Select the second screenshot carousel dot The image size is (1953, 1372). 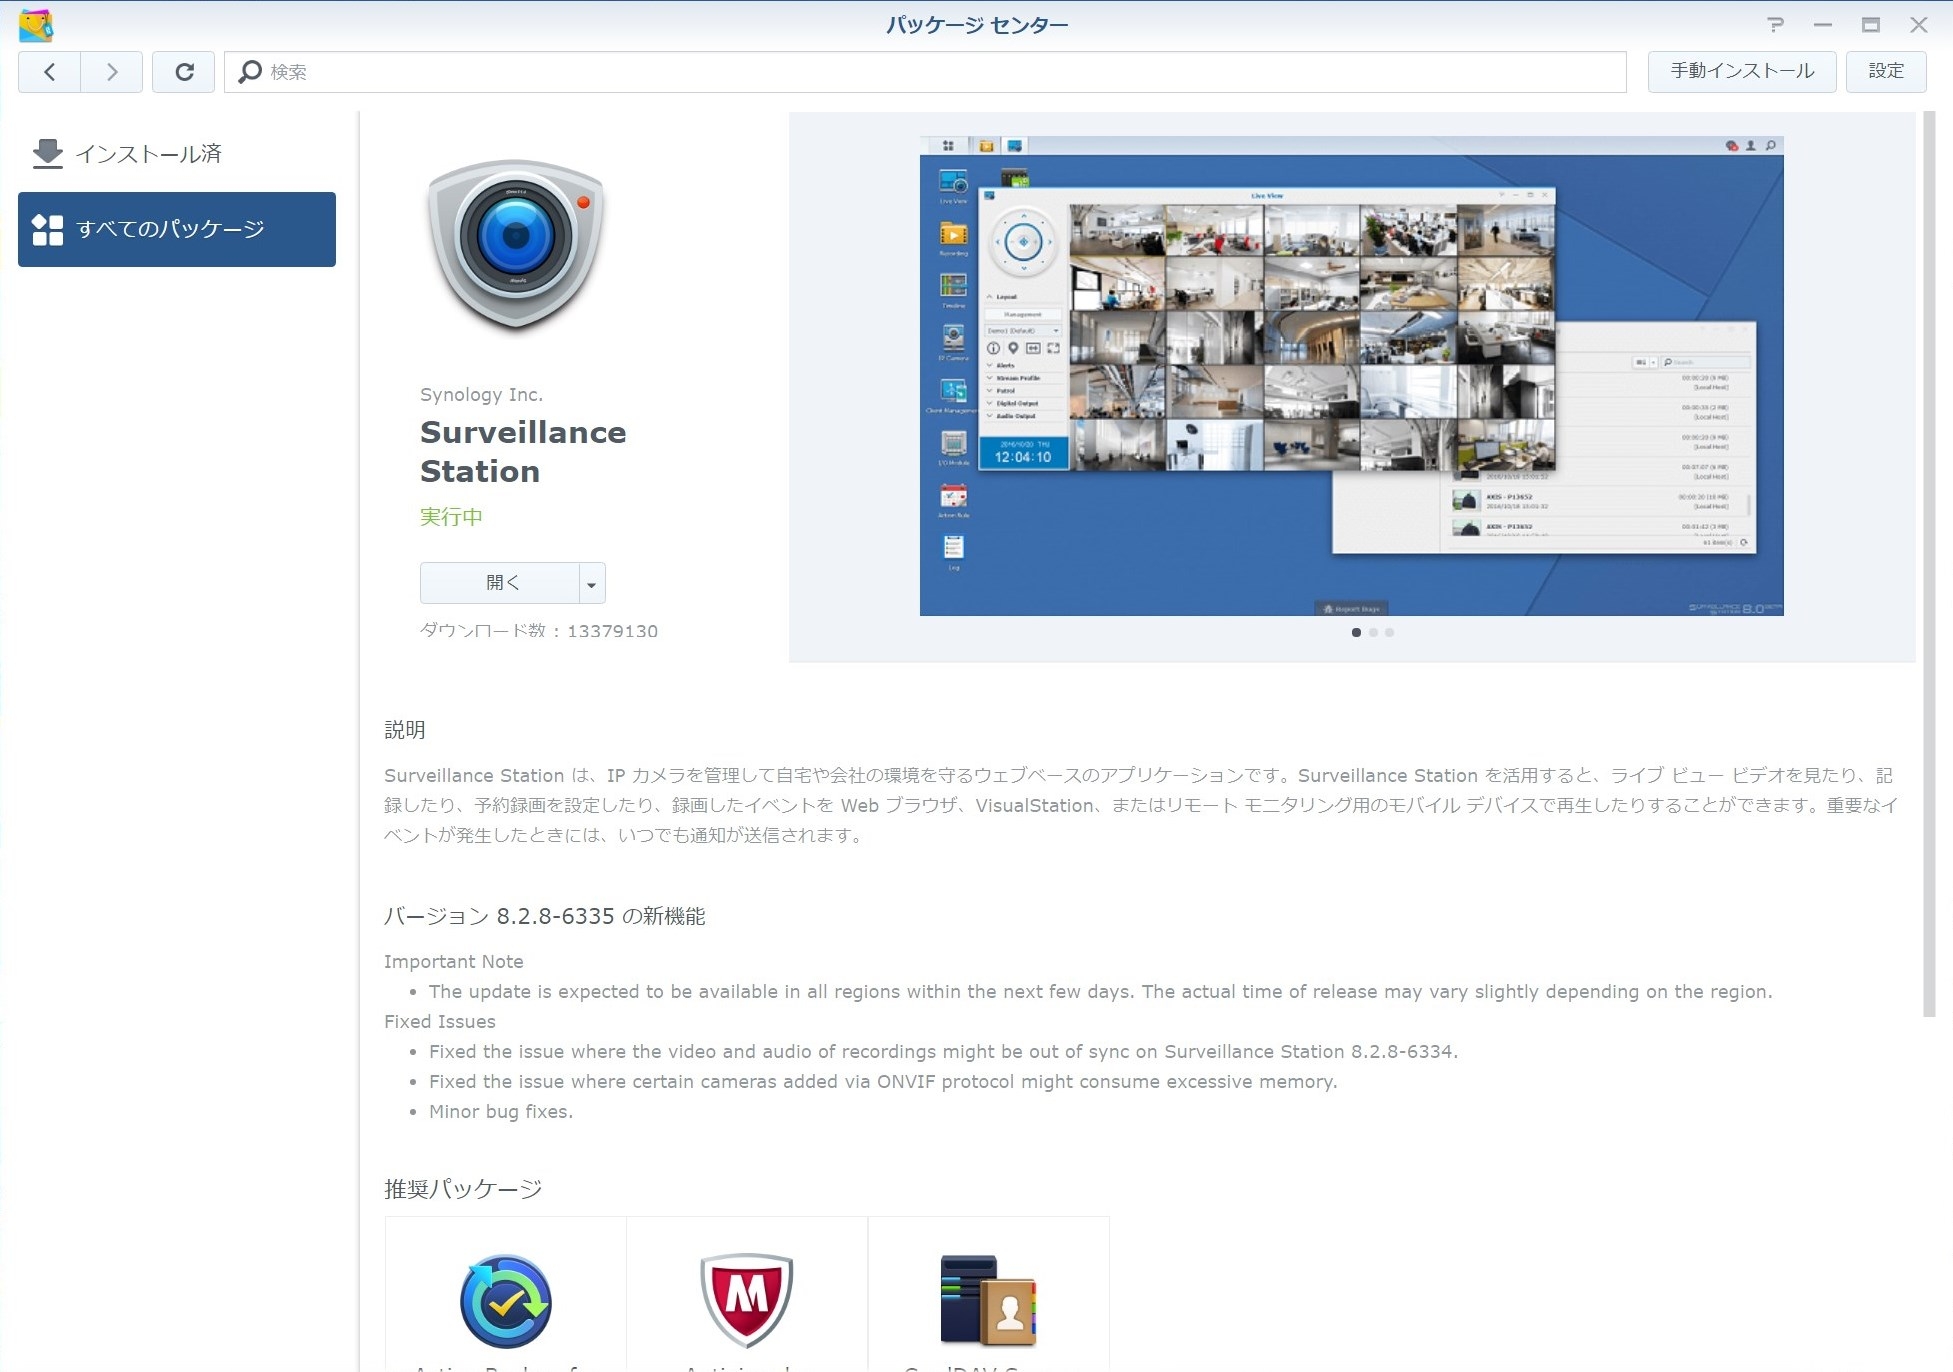[1373, 632]
